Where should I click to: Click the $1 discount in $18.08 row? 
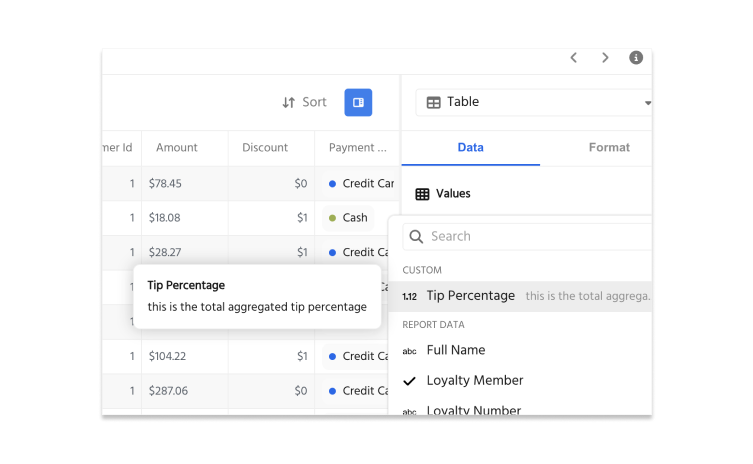point(302,218)
